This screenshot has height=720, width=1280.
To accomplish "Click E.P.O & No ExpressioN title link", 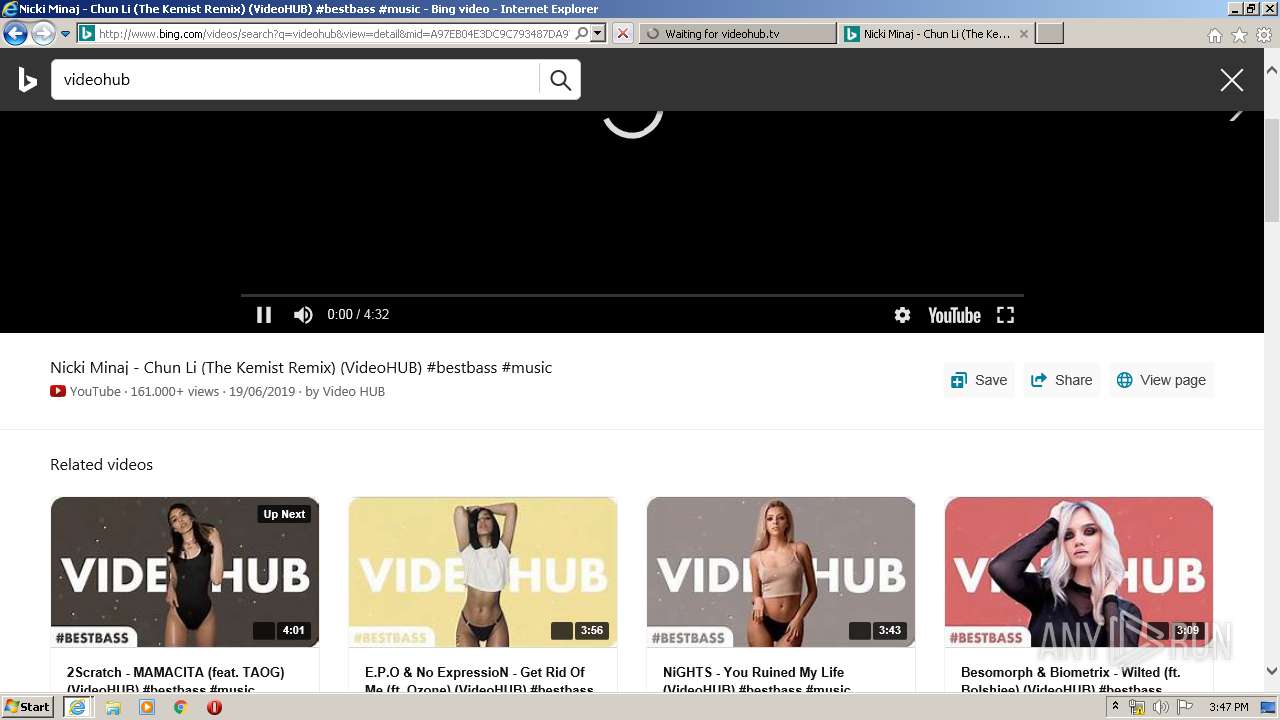I will [x=479, y=680].
